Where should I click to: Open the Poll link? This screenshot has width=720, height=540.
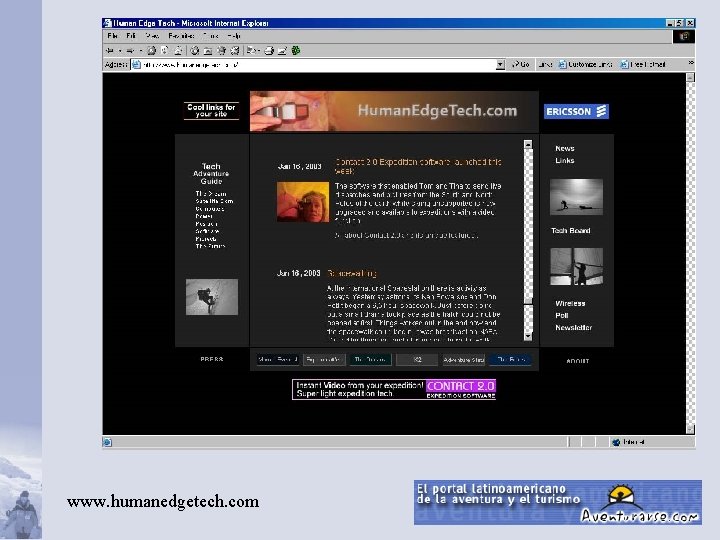click(562, 315)
